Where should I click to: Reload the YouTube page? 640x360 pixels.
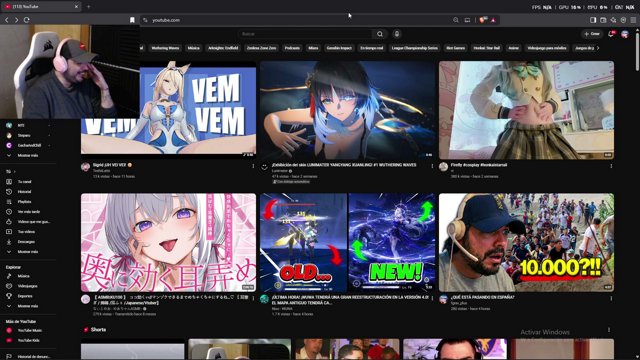pyautogui.click(x=27, y=20)
